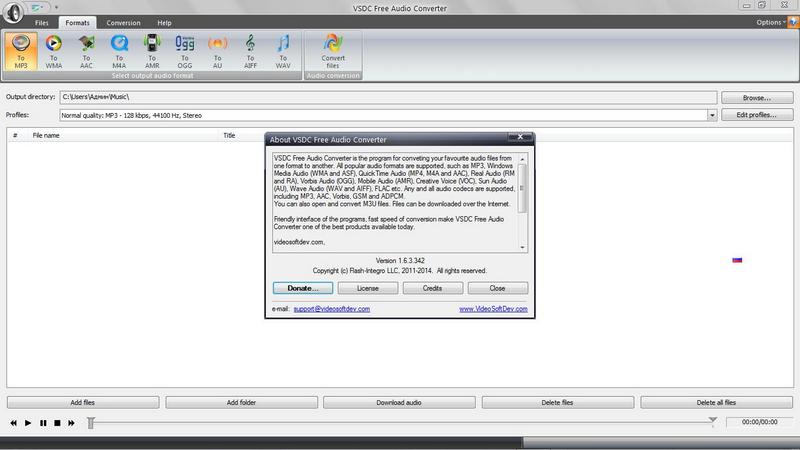Click the 00:00/00:00 time display
This screenshot has width=800, height=450.
[x=760, y=422]
